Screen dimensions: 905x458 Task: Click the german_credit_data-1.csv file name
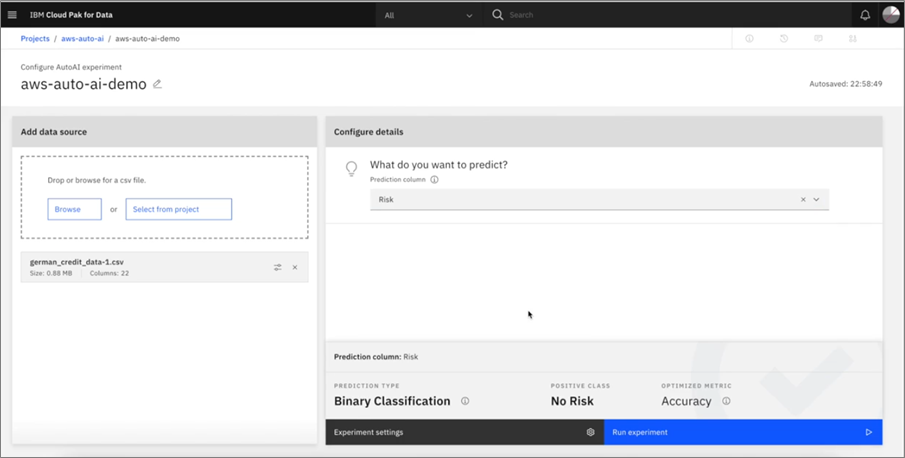77,262
